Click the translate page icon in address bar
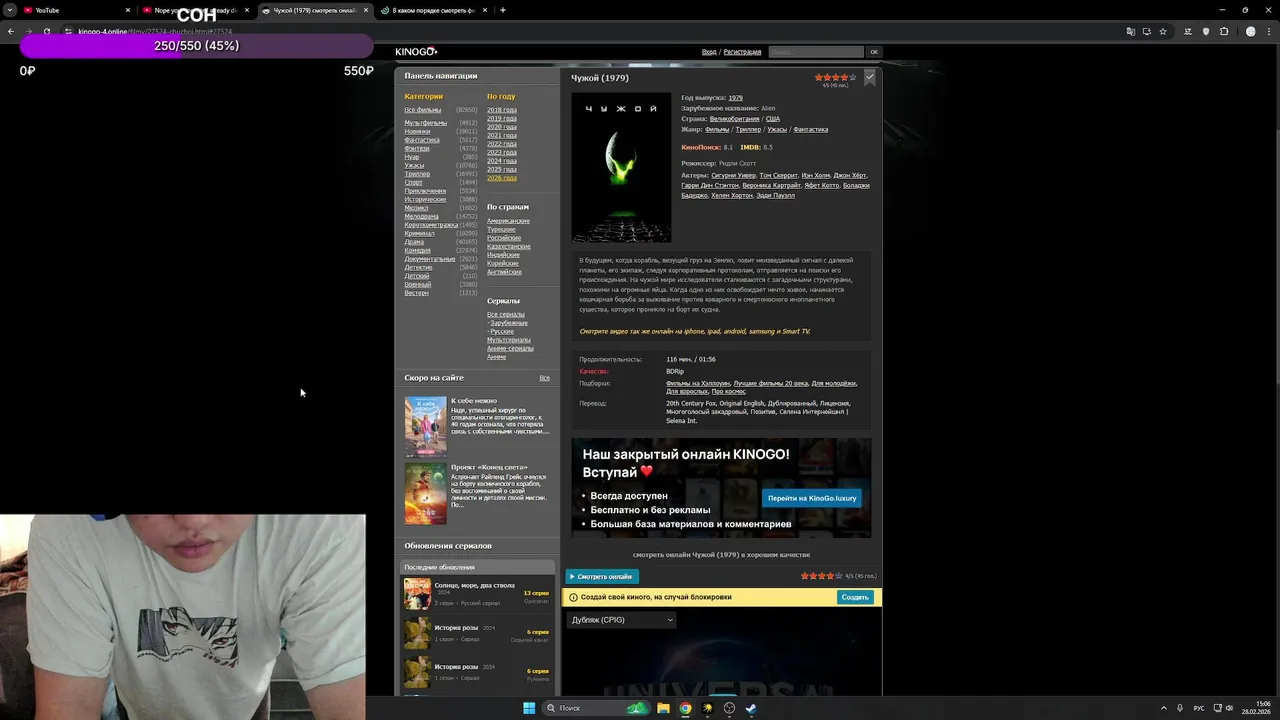 pyautogui.click(x=1131, y=31)
